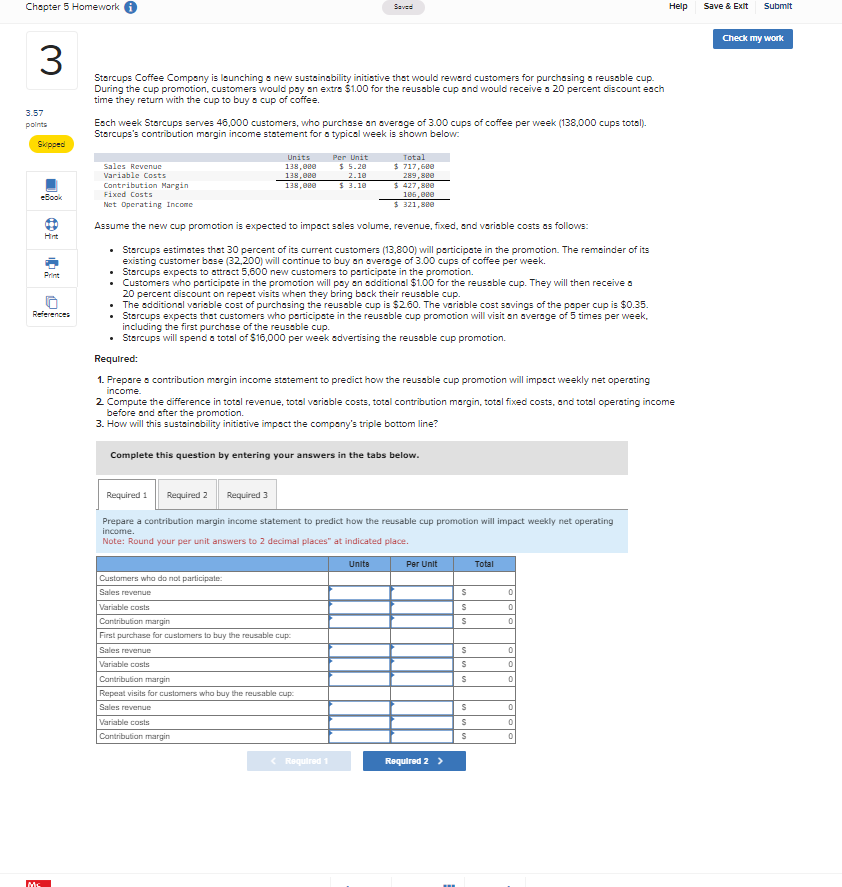
Task: Click 'First purchase for customers to buy the reusable cup:' label
Action: coord(195,635)
